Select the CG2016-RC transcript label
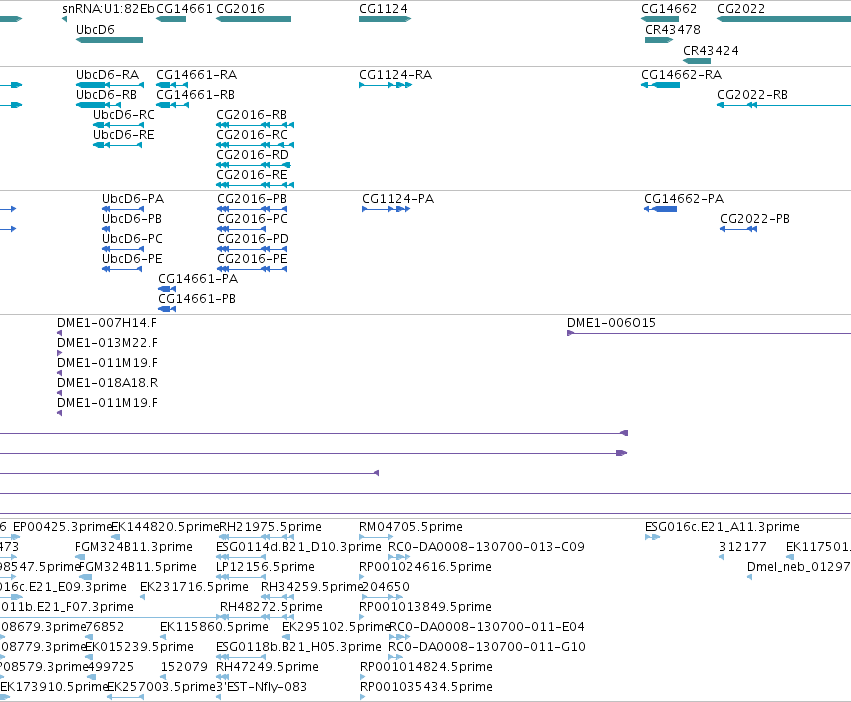The height and width of the screenshot is (702, 851). 252,135
